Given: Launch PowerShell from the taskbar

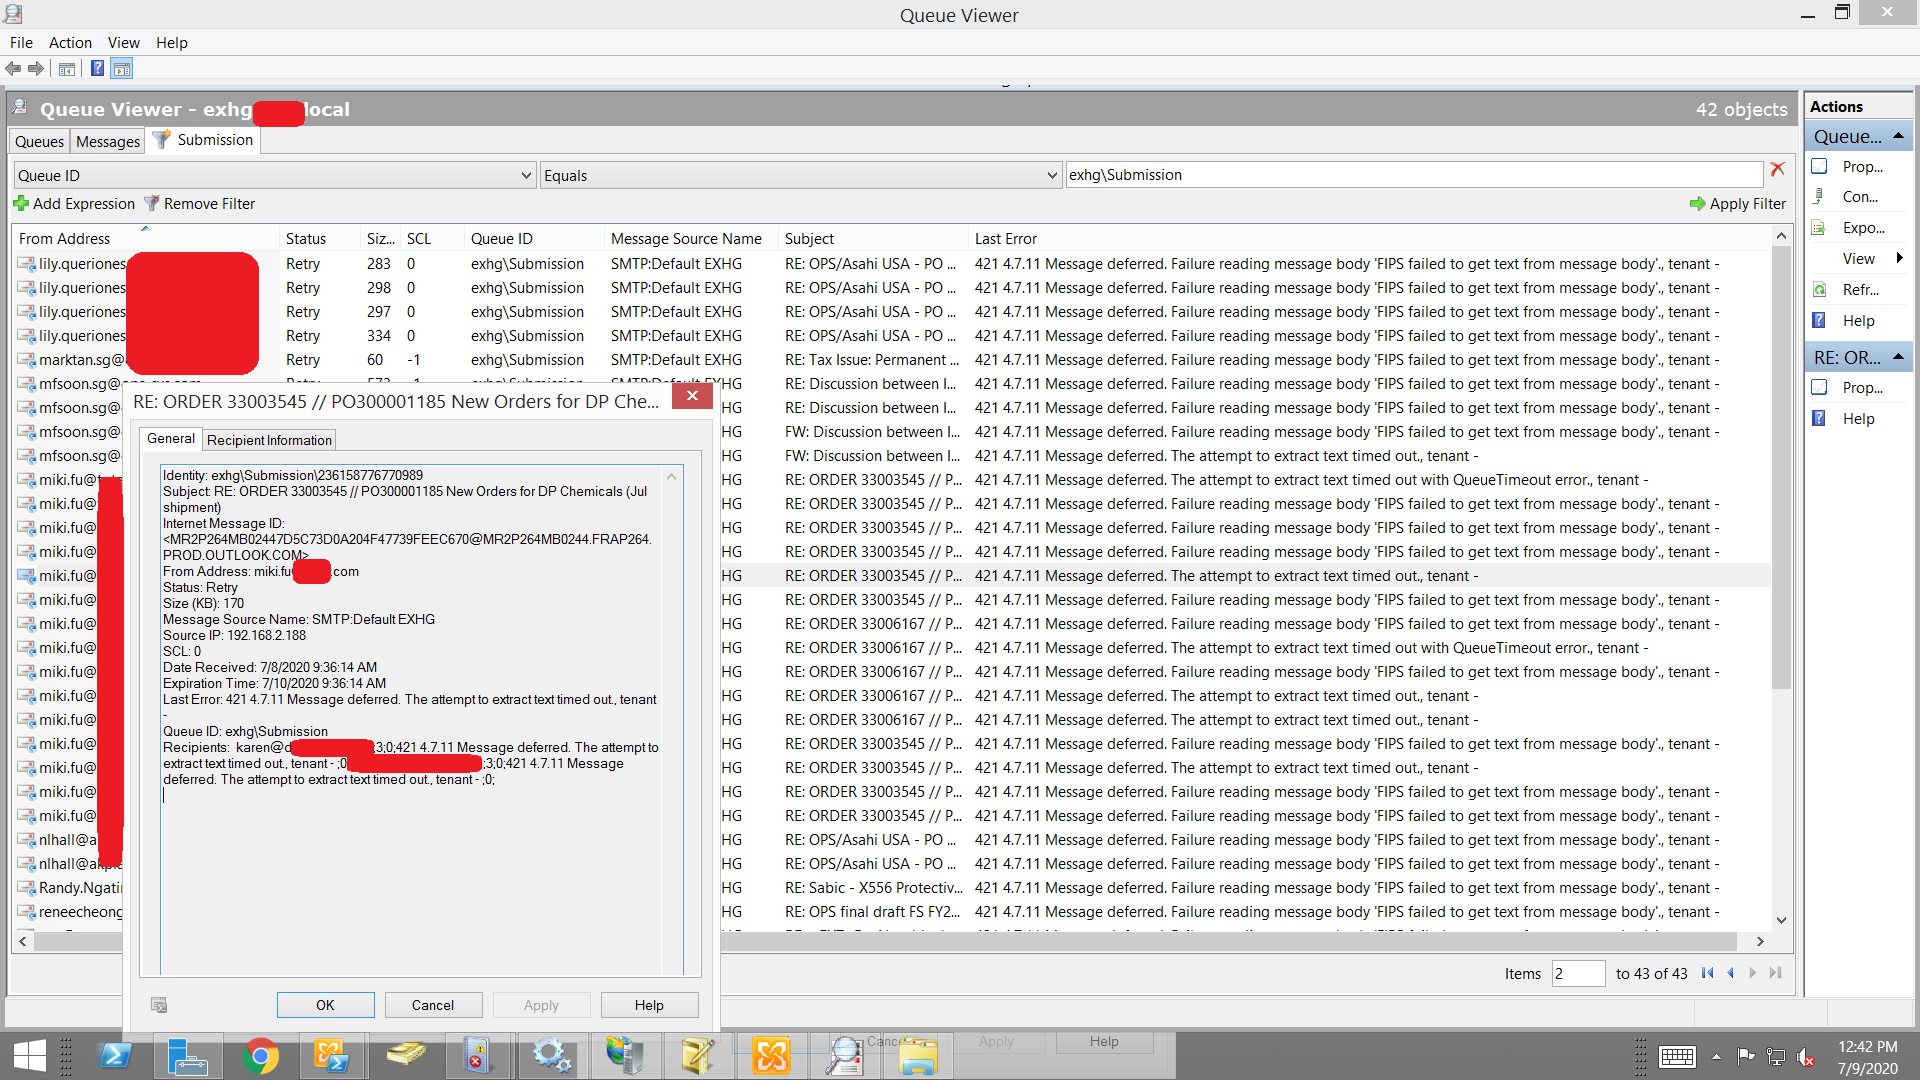Looking at the screenshot, I should (115, 1056).
